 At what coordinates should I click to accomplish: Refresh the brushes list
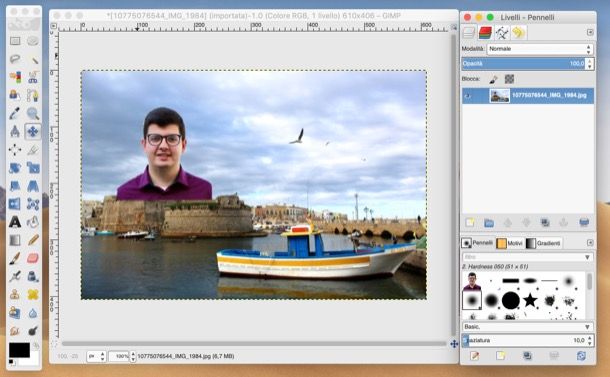(581, 356)
